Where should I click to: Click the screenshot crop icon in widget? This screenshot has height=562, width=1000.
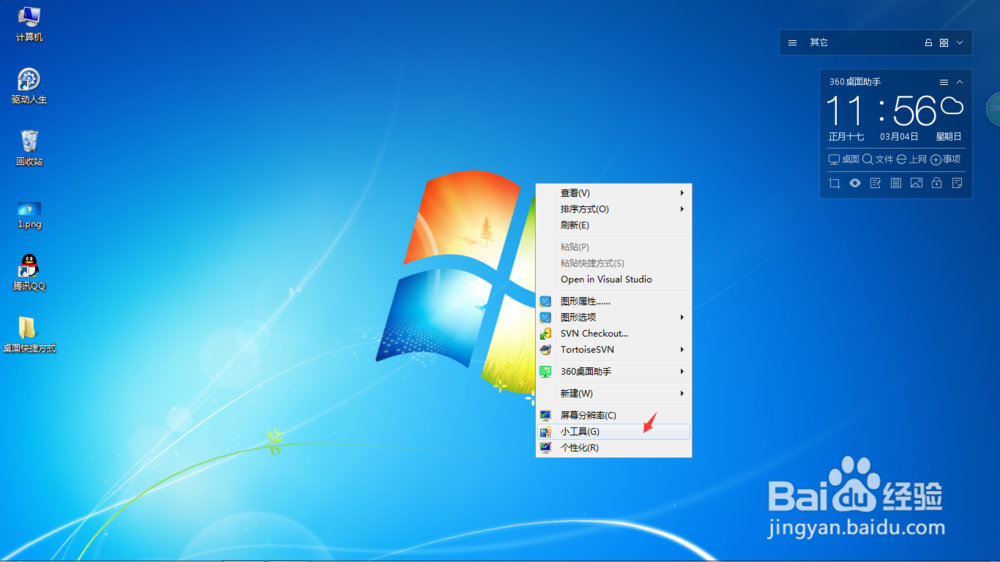coord(834,183)
